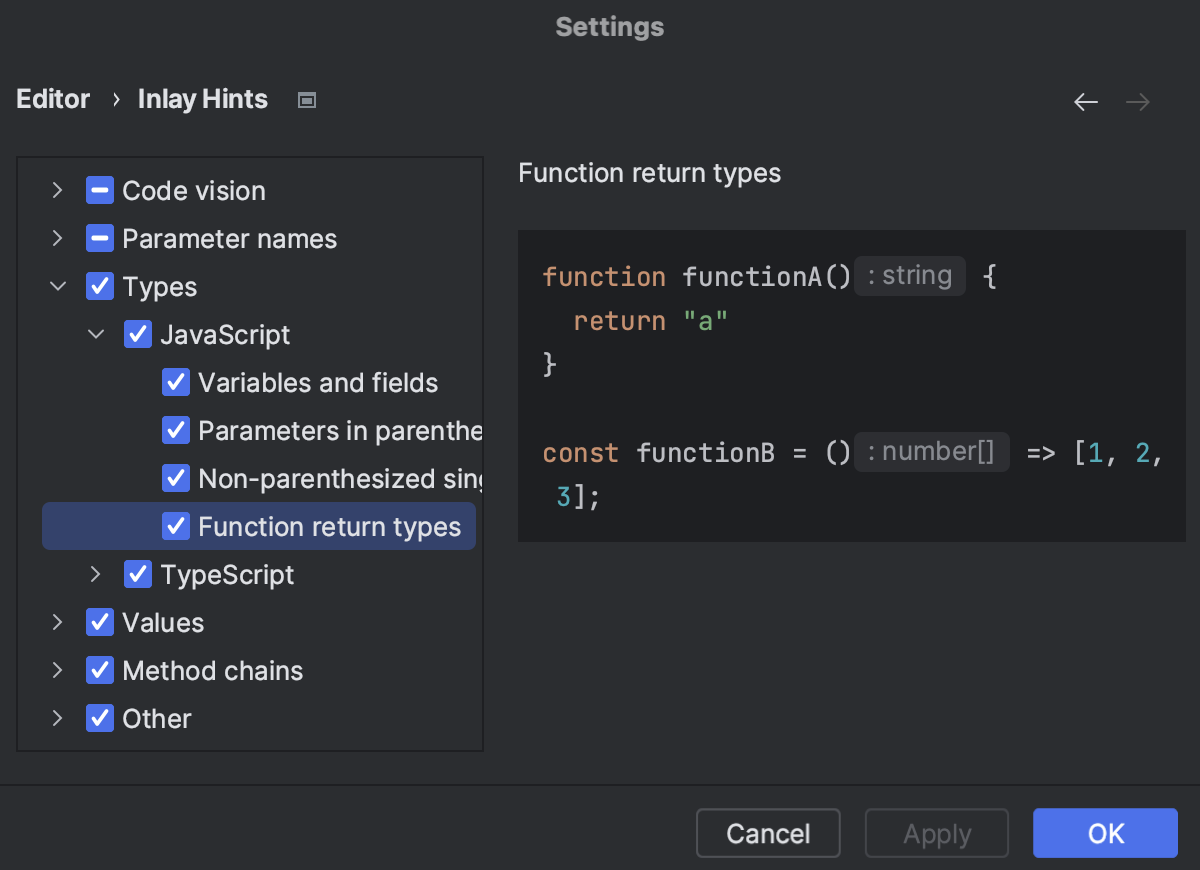The image size is (1200, 870).
Task: Open the Editor settings breadcrumb
Action: coord(52,99)
